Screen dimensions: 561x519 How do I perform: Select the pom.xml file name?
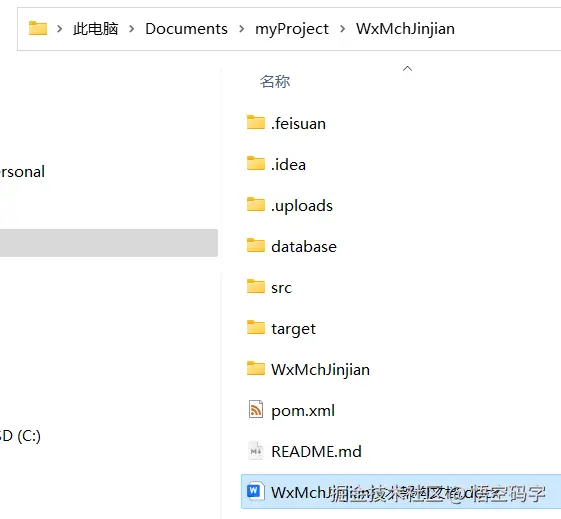[303, 411]
